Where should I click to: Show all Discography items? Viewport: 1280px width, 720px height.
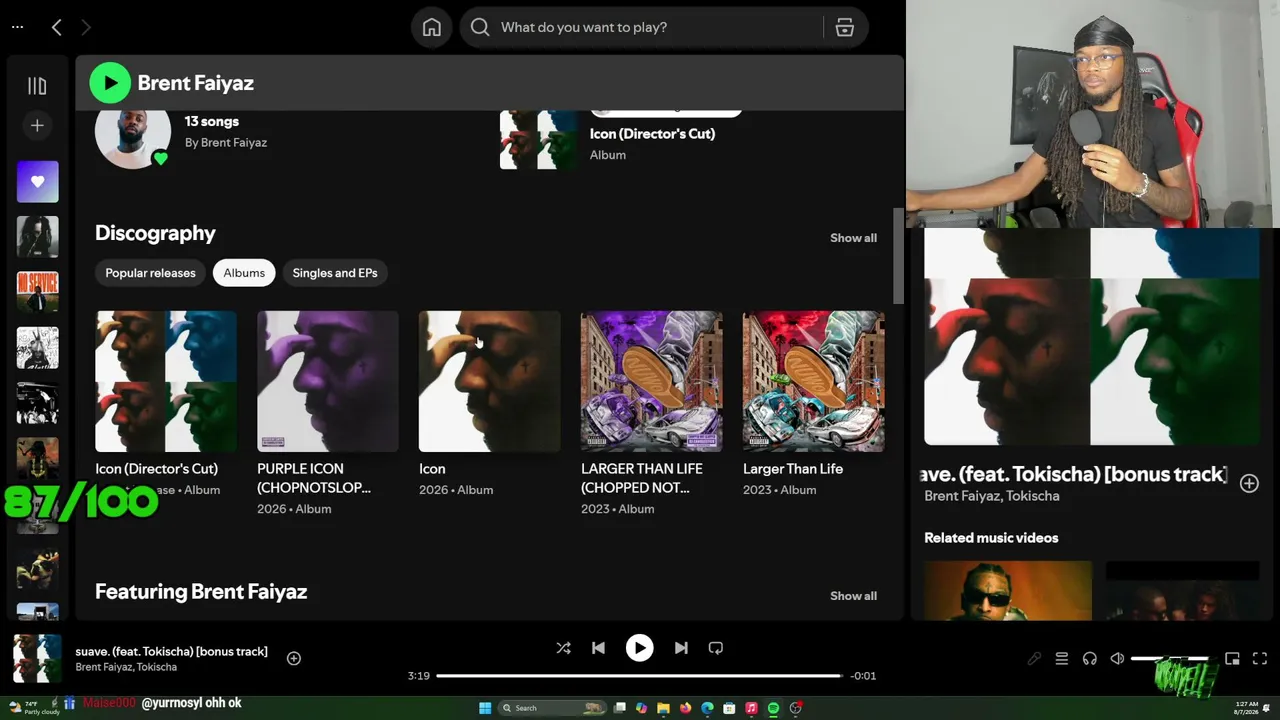click(853, 238)
